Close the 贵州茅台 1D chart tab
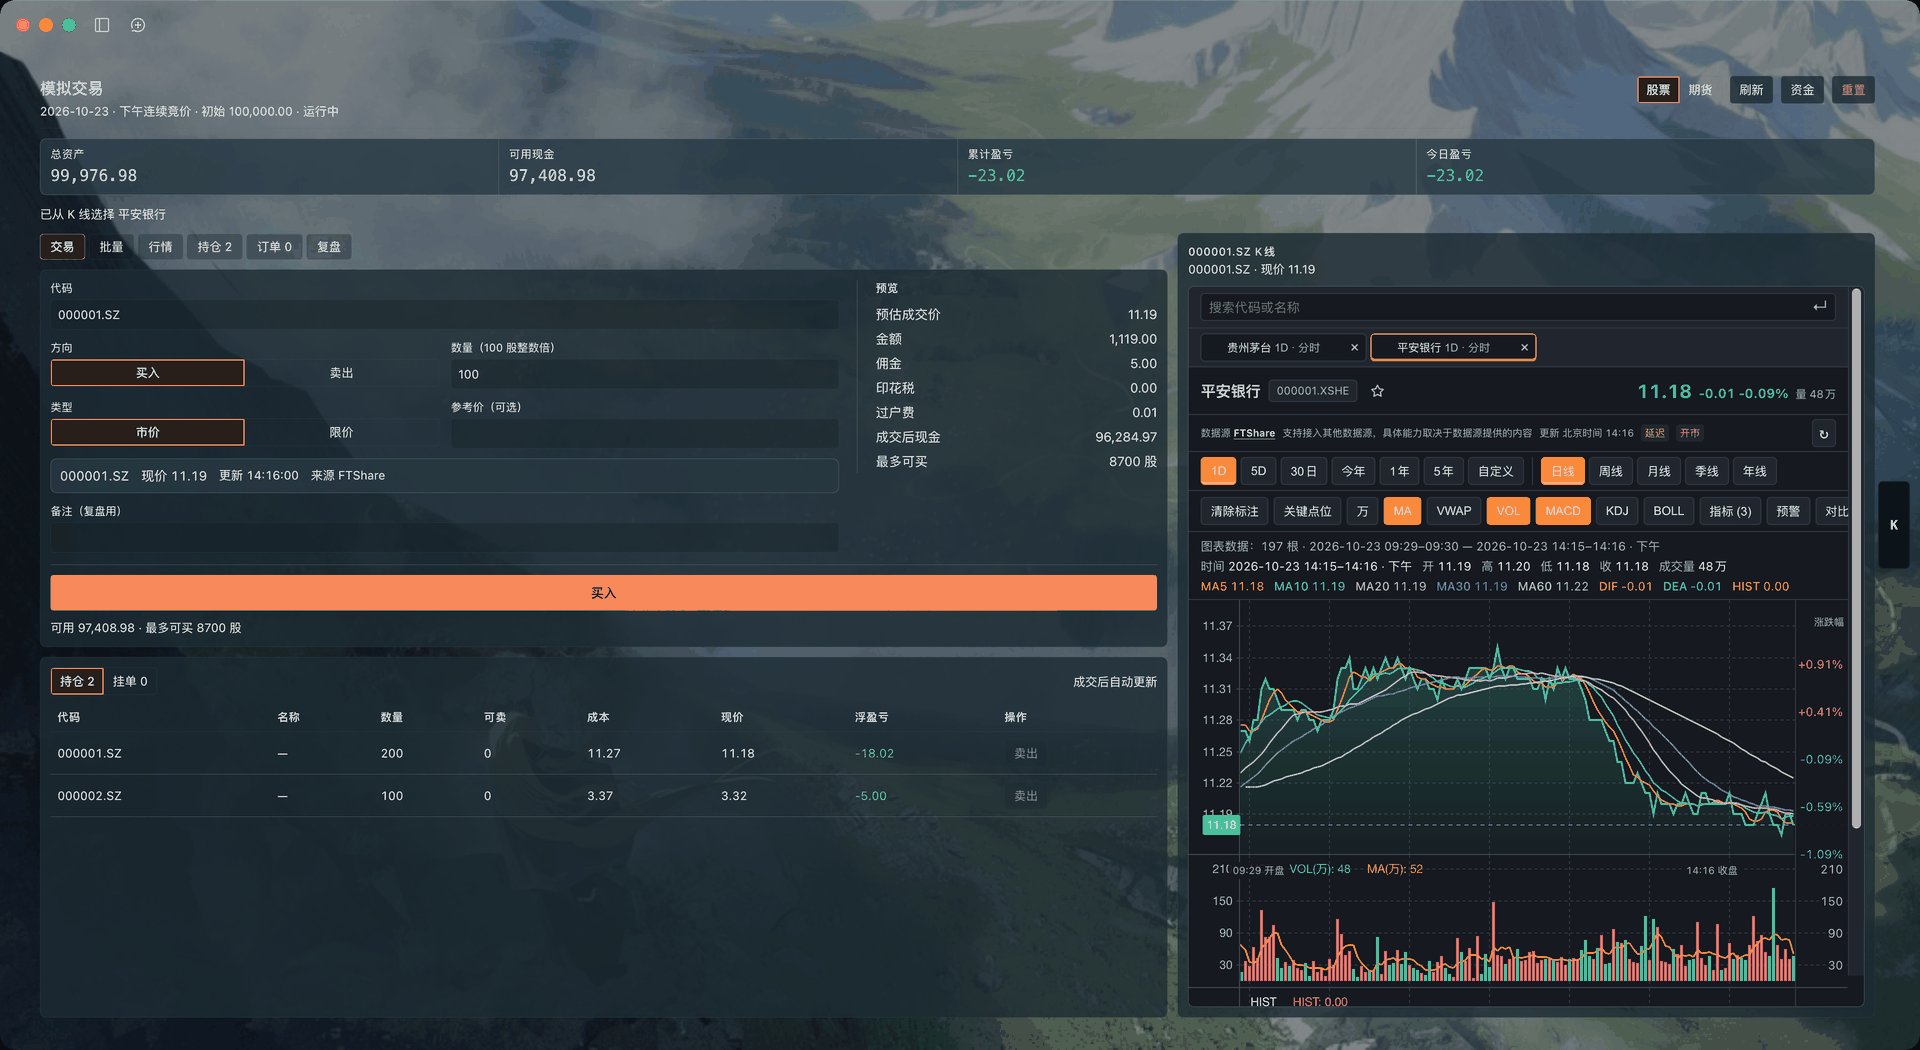This screenshot has width=1920, height=1050. pos(1354,348)
